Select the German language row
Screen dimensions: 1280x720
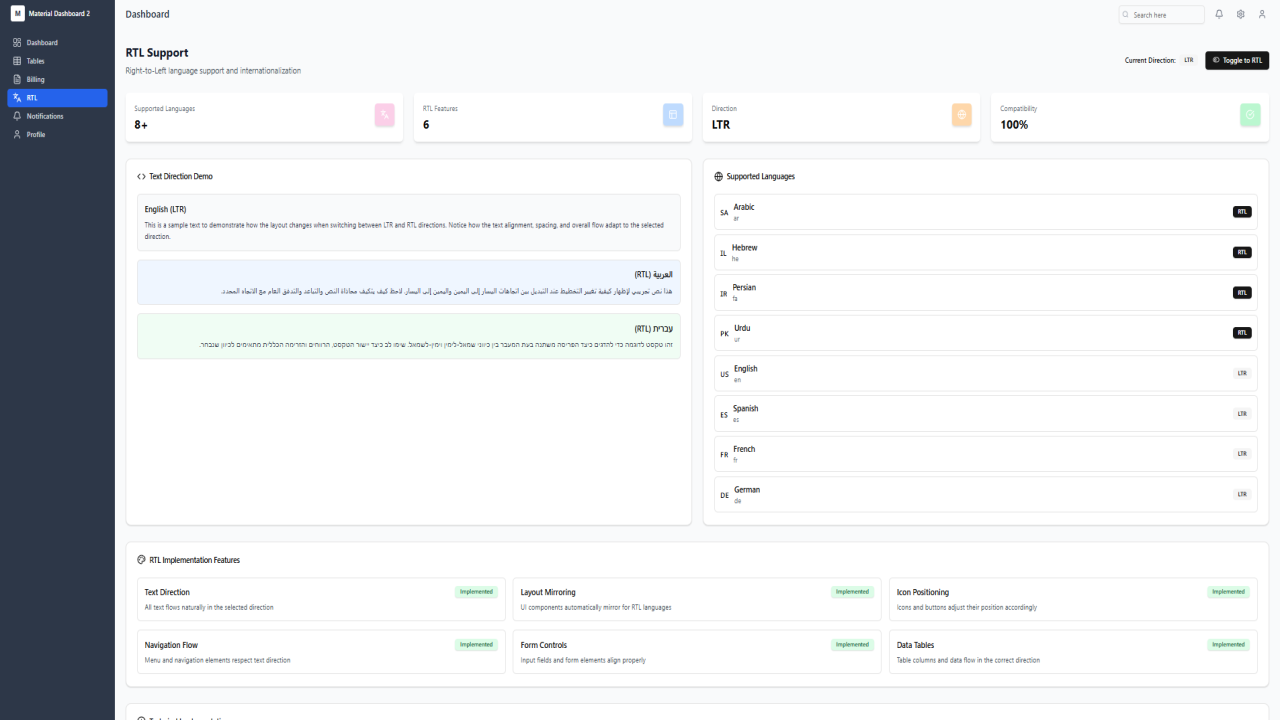tap(985, 494)
